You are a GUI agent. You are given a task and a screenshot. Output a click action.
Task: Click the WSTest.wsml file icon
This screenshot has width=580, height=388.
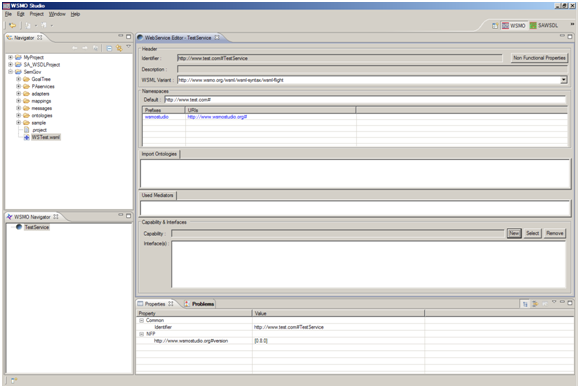27,138
